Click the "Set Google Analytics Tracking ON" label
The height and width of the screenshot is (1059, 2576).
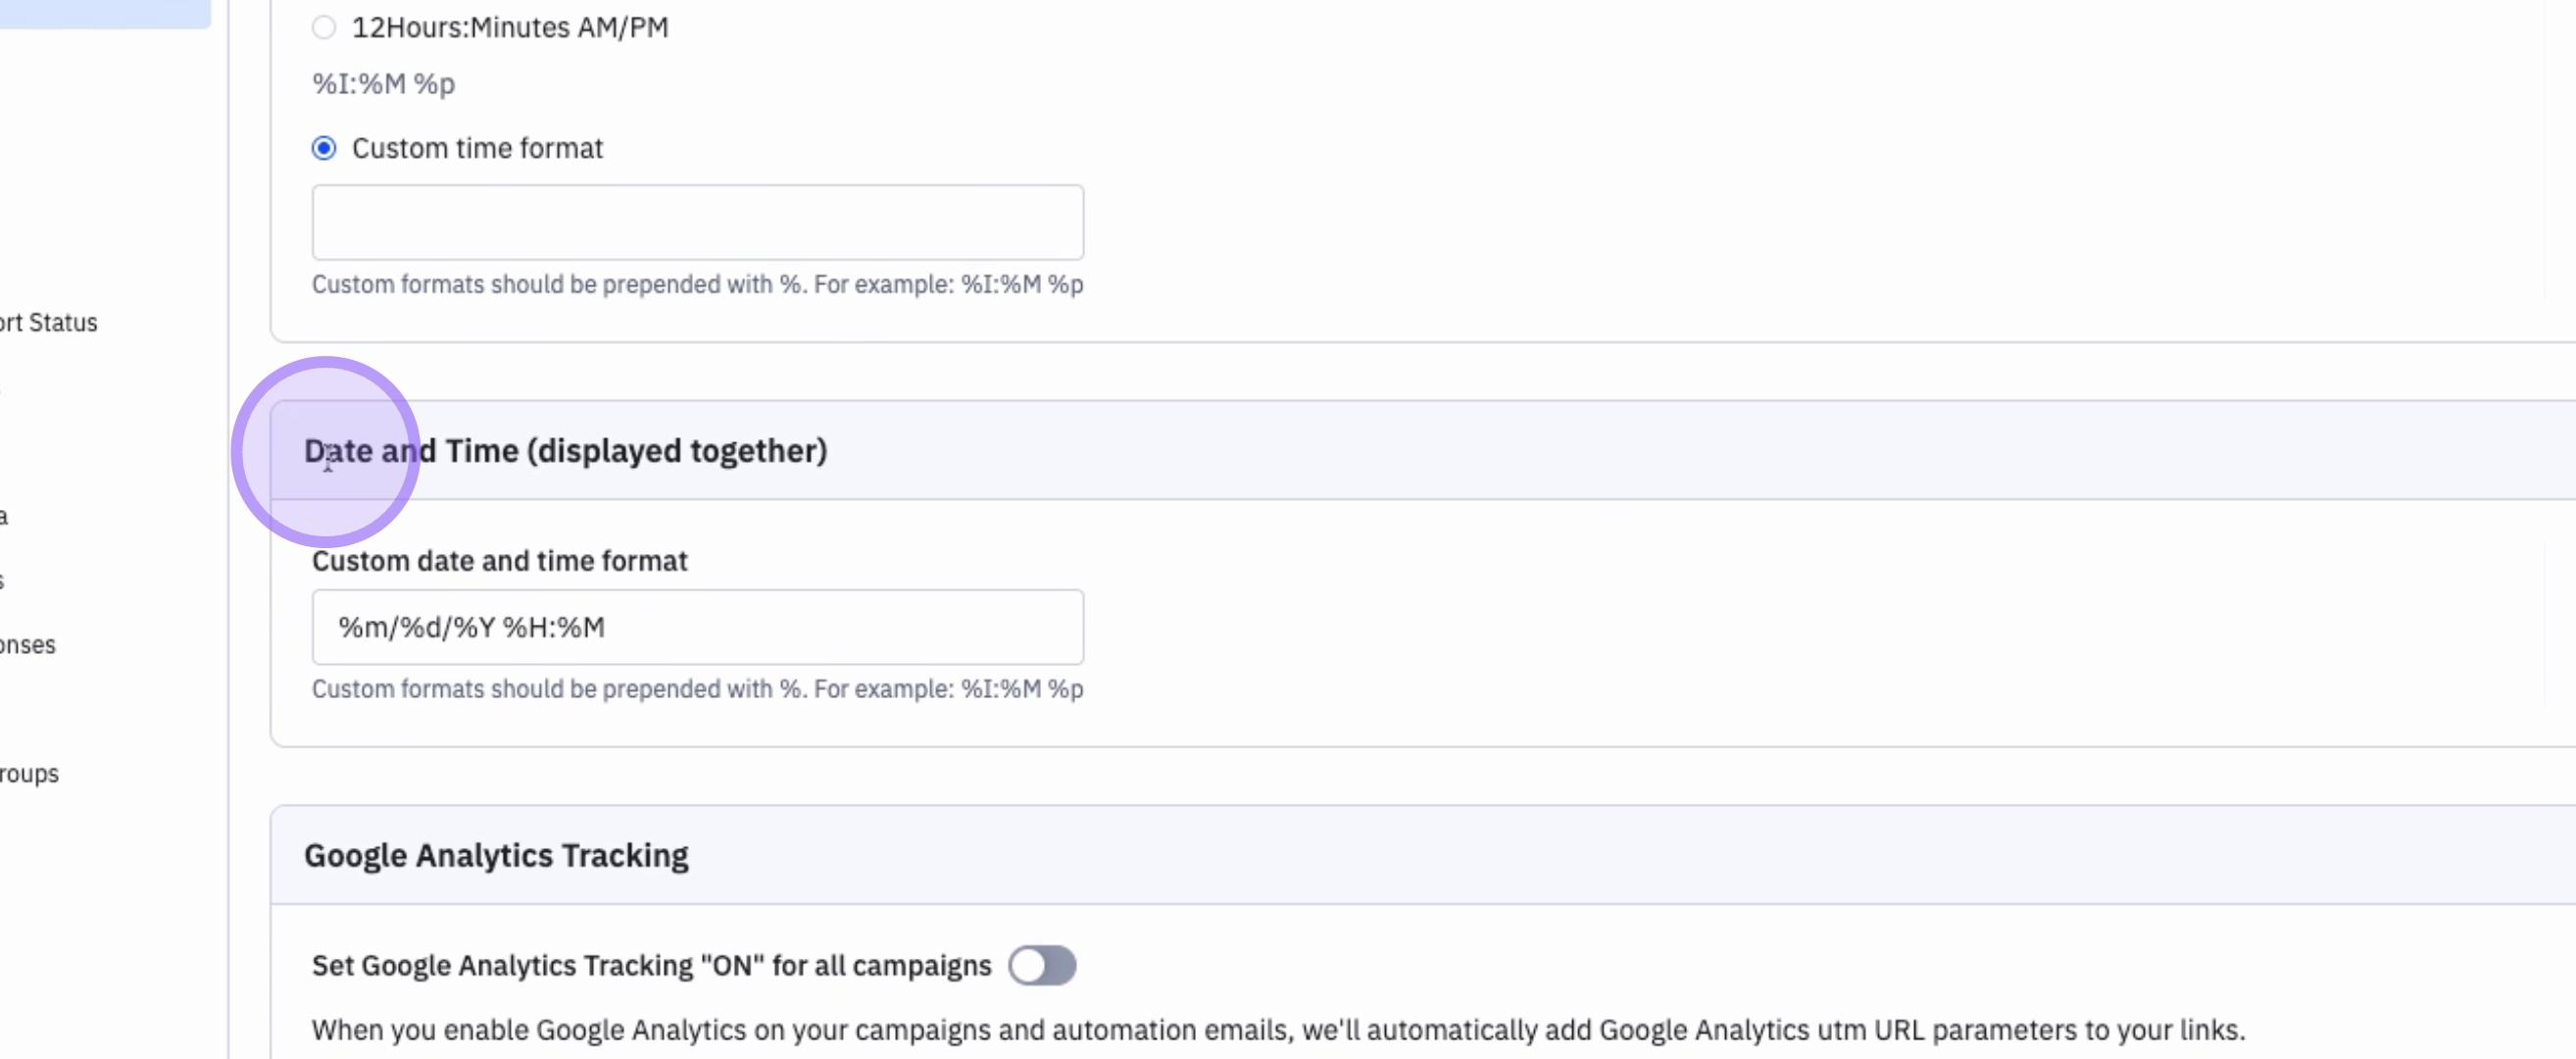pos(651,966)
